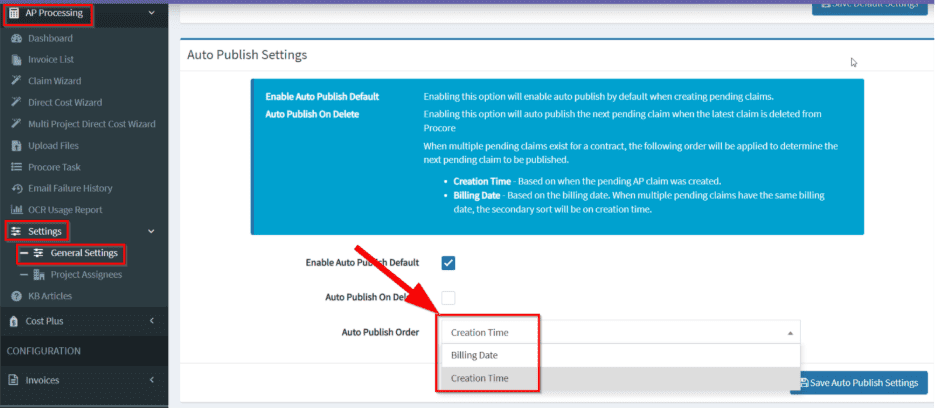936x408 pixels.
Task: Enable Auto Publish On Delete checkbox
Action: coord(449,297)
